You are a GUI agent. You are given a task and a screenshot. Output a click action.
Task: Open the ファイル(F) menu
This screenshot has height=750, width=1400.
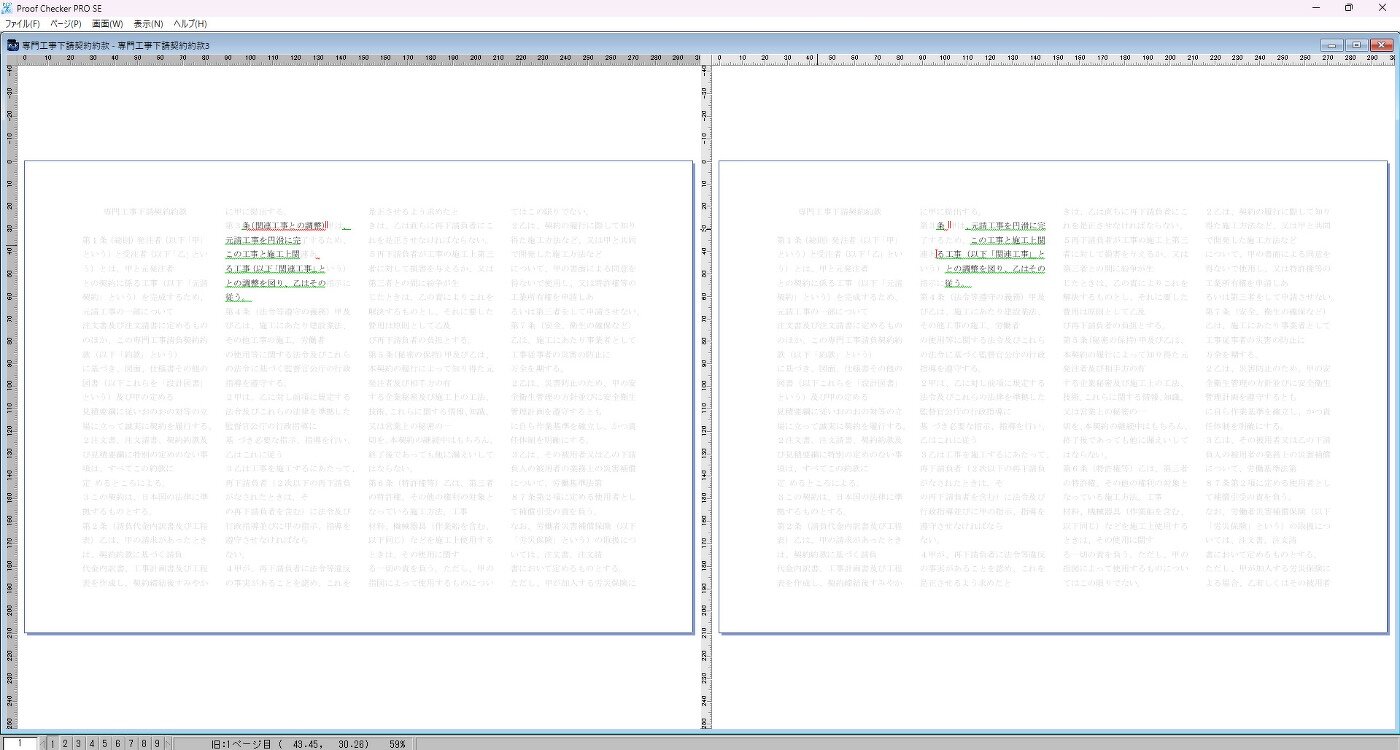pos(22,23)
